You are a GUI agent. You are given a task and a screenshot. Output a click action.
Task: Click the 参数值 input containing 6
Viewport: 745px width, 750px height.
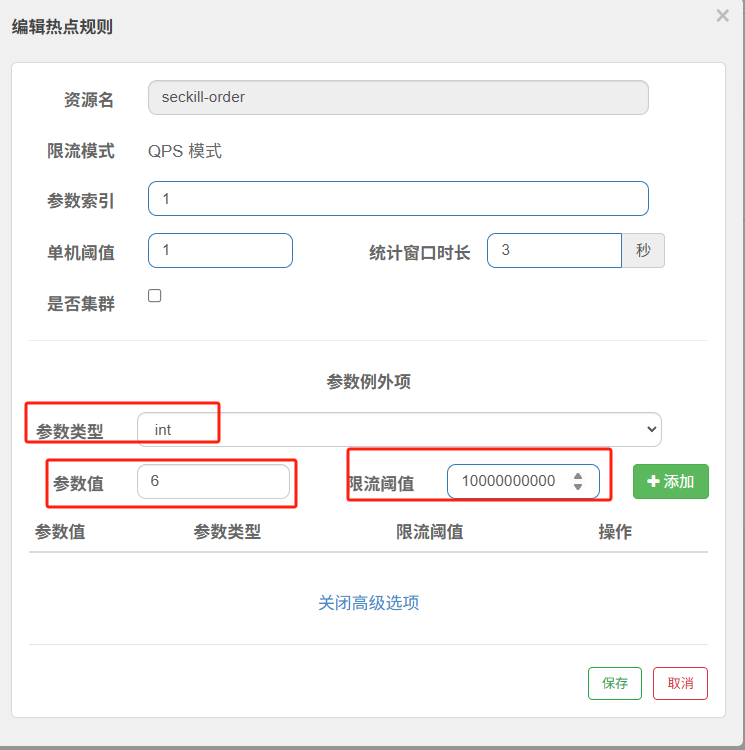(x=213, y=481)
